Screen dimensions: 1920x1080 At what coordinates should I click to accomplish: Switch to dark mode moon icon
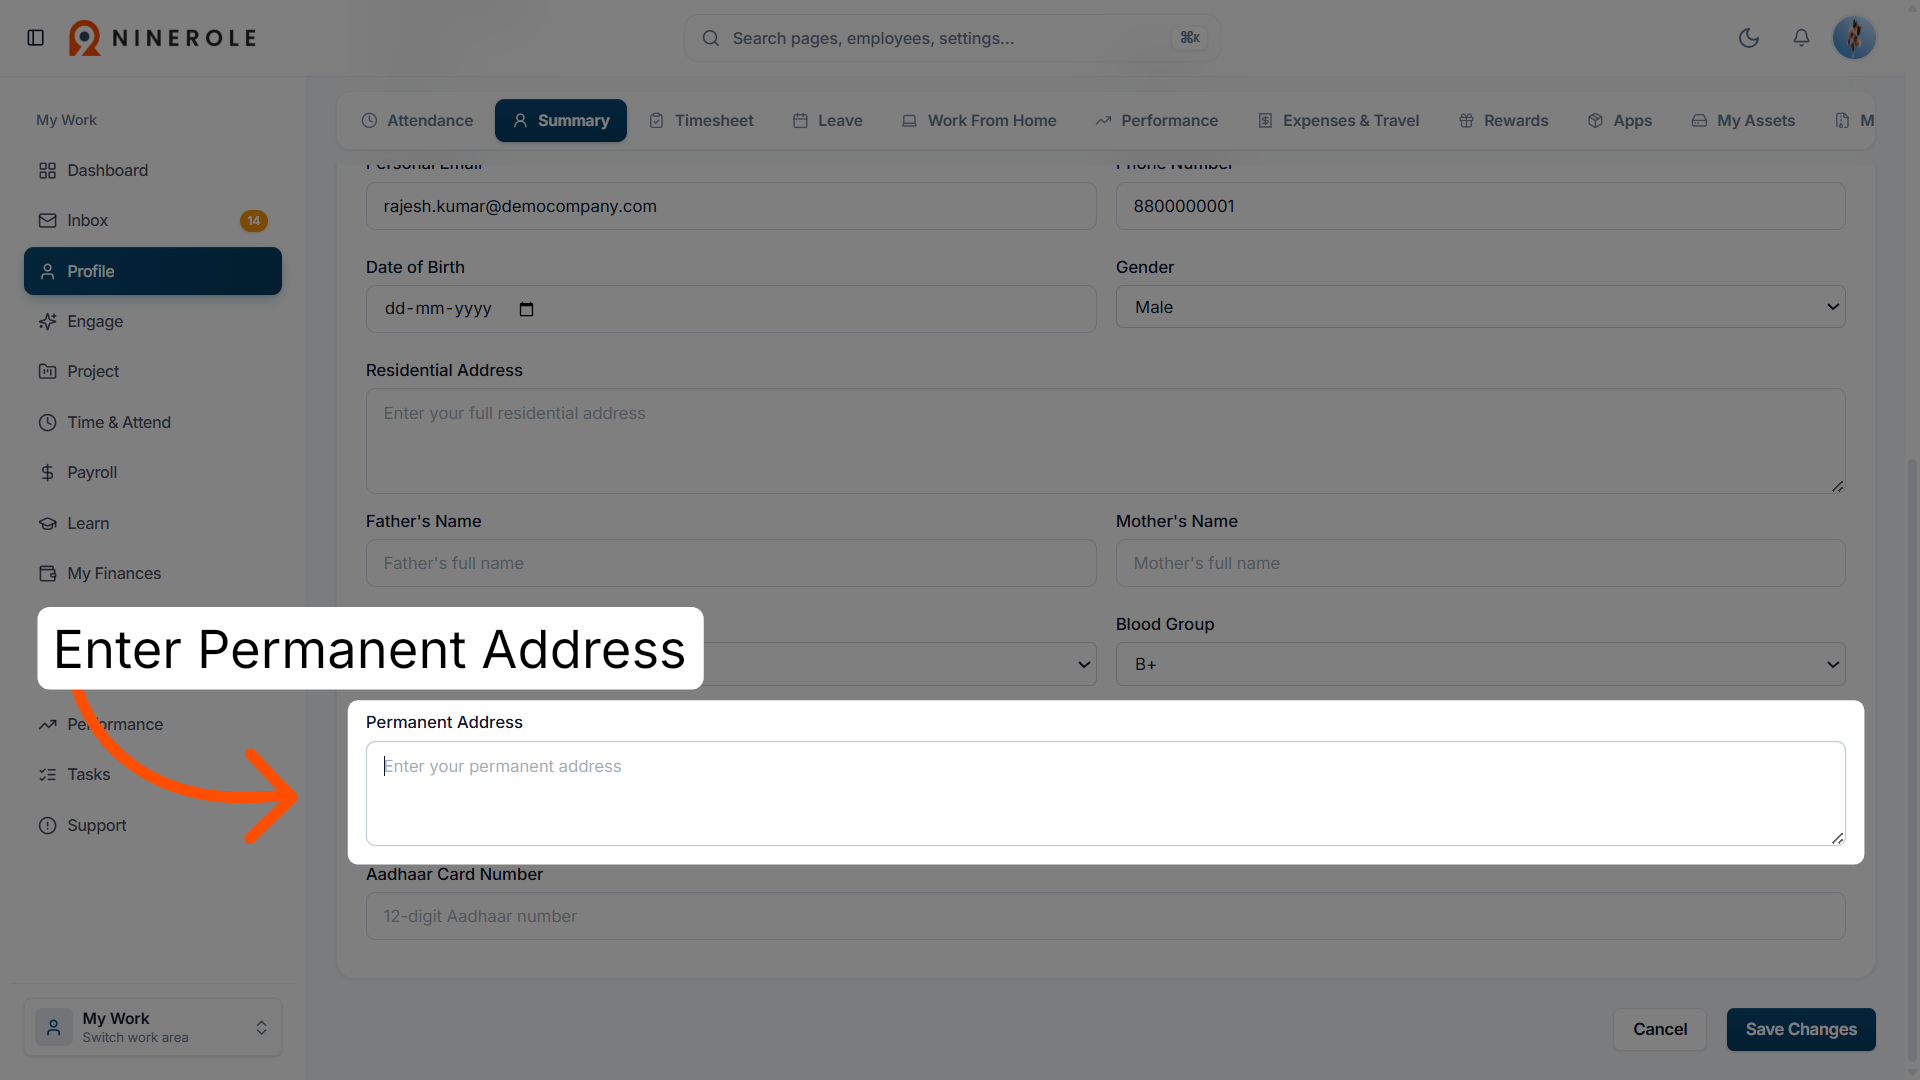(x=1749, y=38)
